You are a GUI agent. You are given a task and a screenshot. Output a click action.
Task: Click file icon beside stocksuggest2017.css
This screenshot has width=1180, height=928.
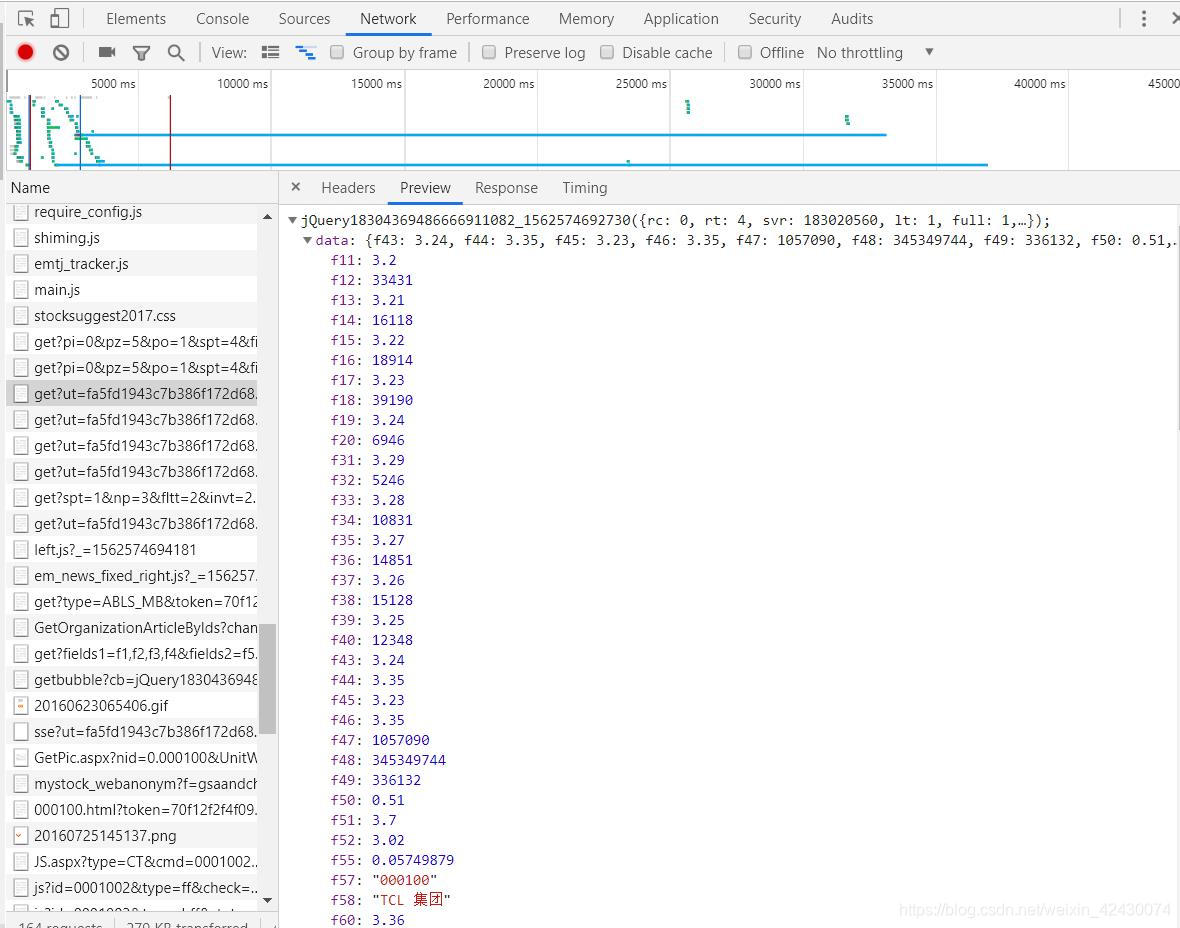click(21, 316)
